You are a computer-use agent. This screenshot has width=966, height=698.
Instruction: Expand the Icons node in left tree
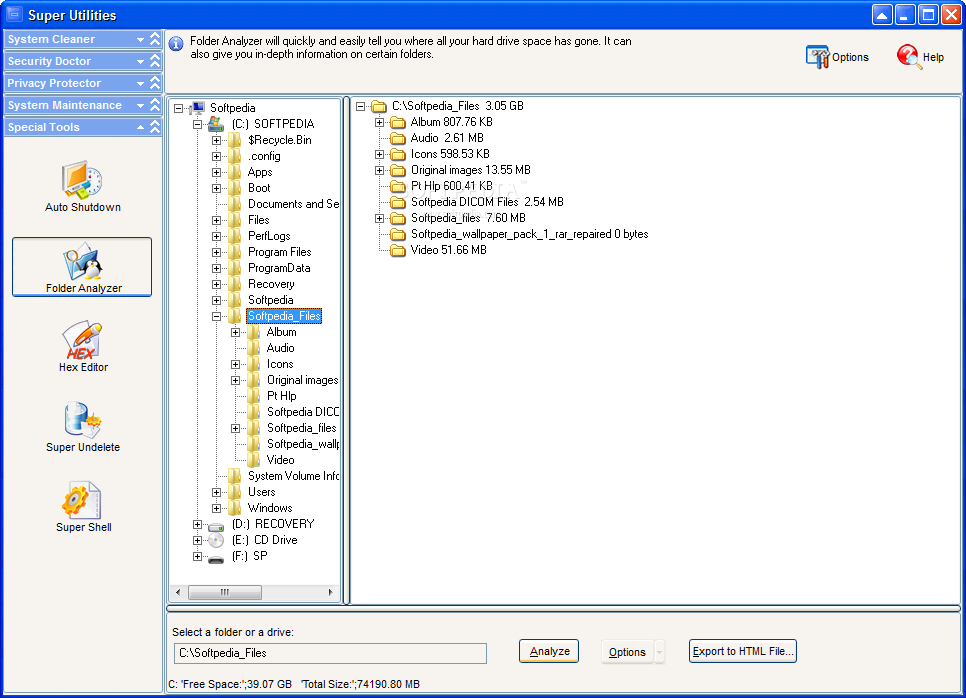[235, 365]
